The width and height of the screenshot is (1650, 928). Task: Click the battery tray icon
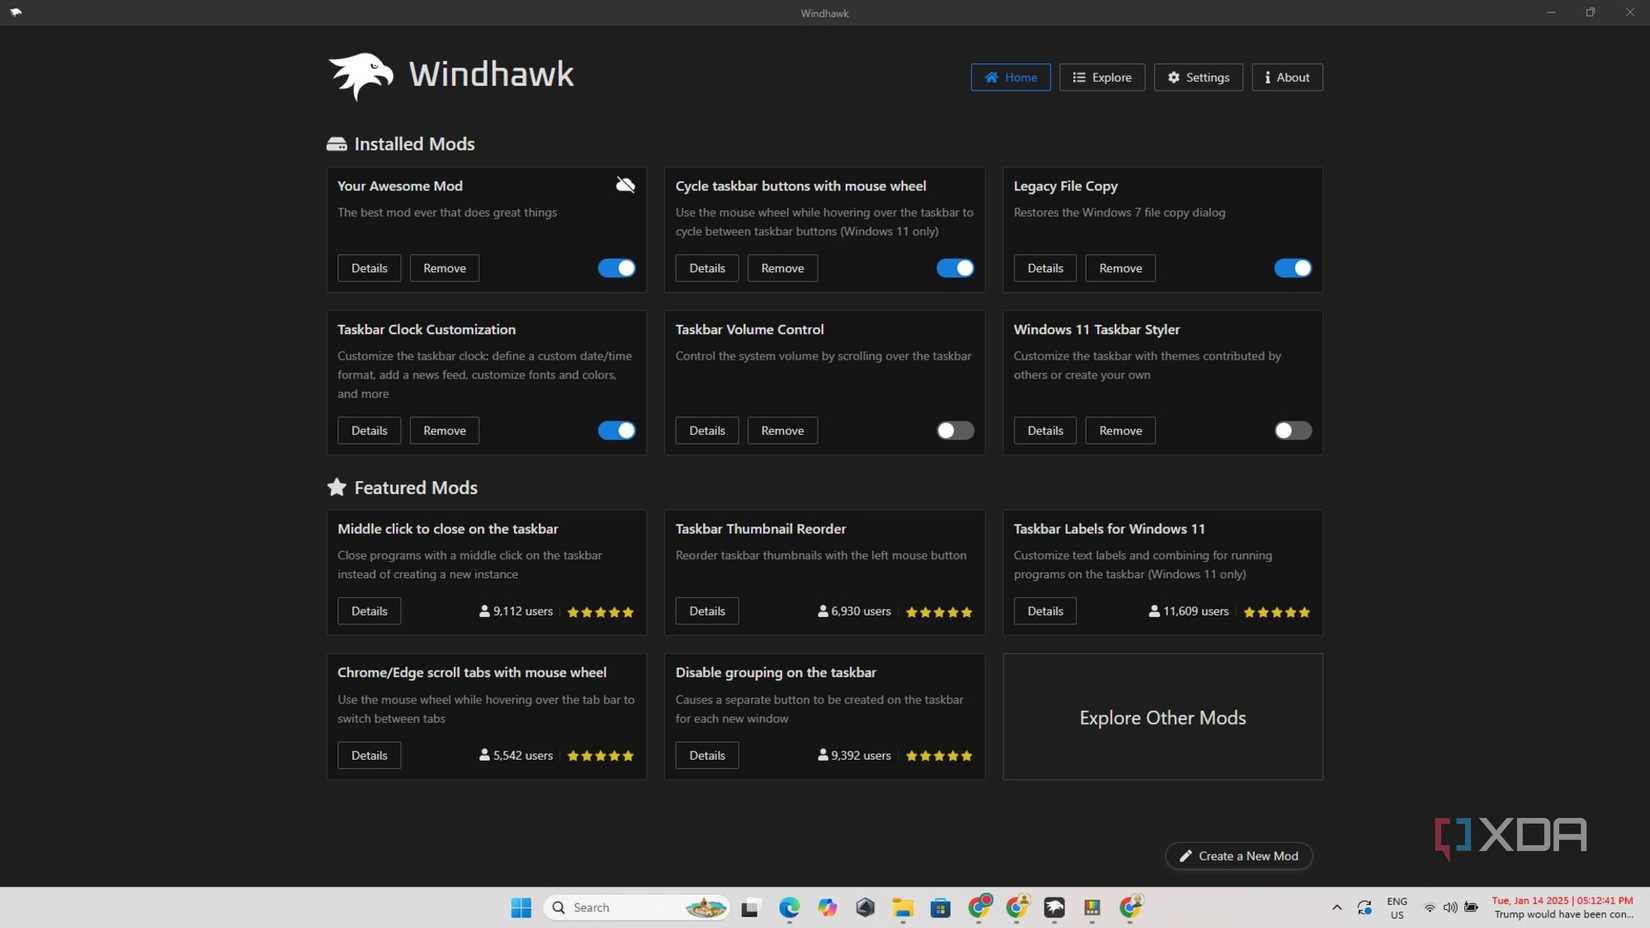[1471, 907]
